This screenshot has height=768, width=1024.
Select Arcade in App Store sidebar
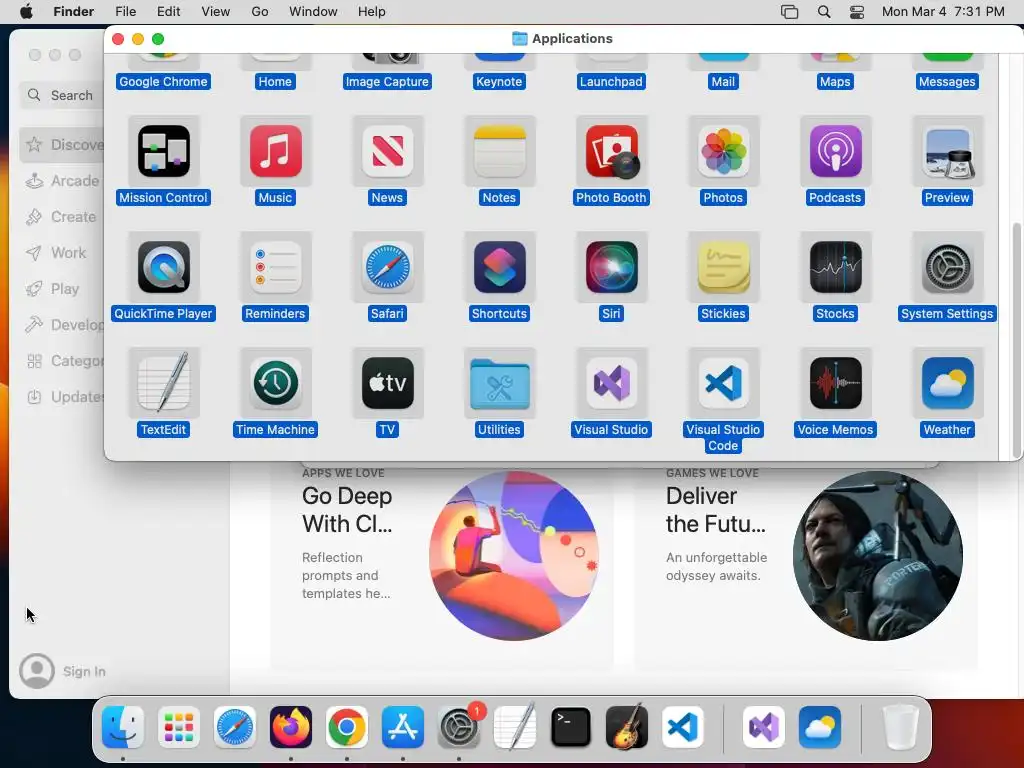(x=62, y=181)
